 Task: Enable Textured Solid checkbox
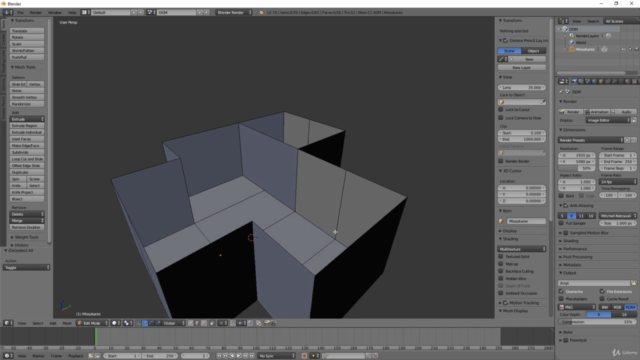pyautogui.click(x=501, y=256)
